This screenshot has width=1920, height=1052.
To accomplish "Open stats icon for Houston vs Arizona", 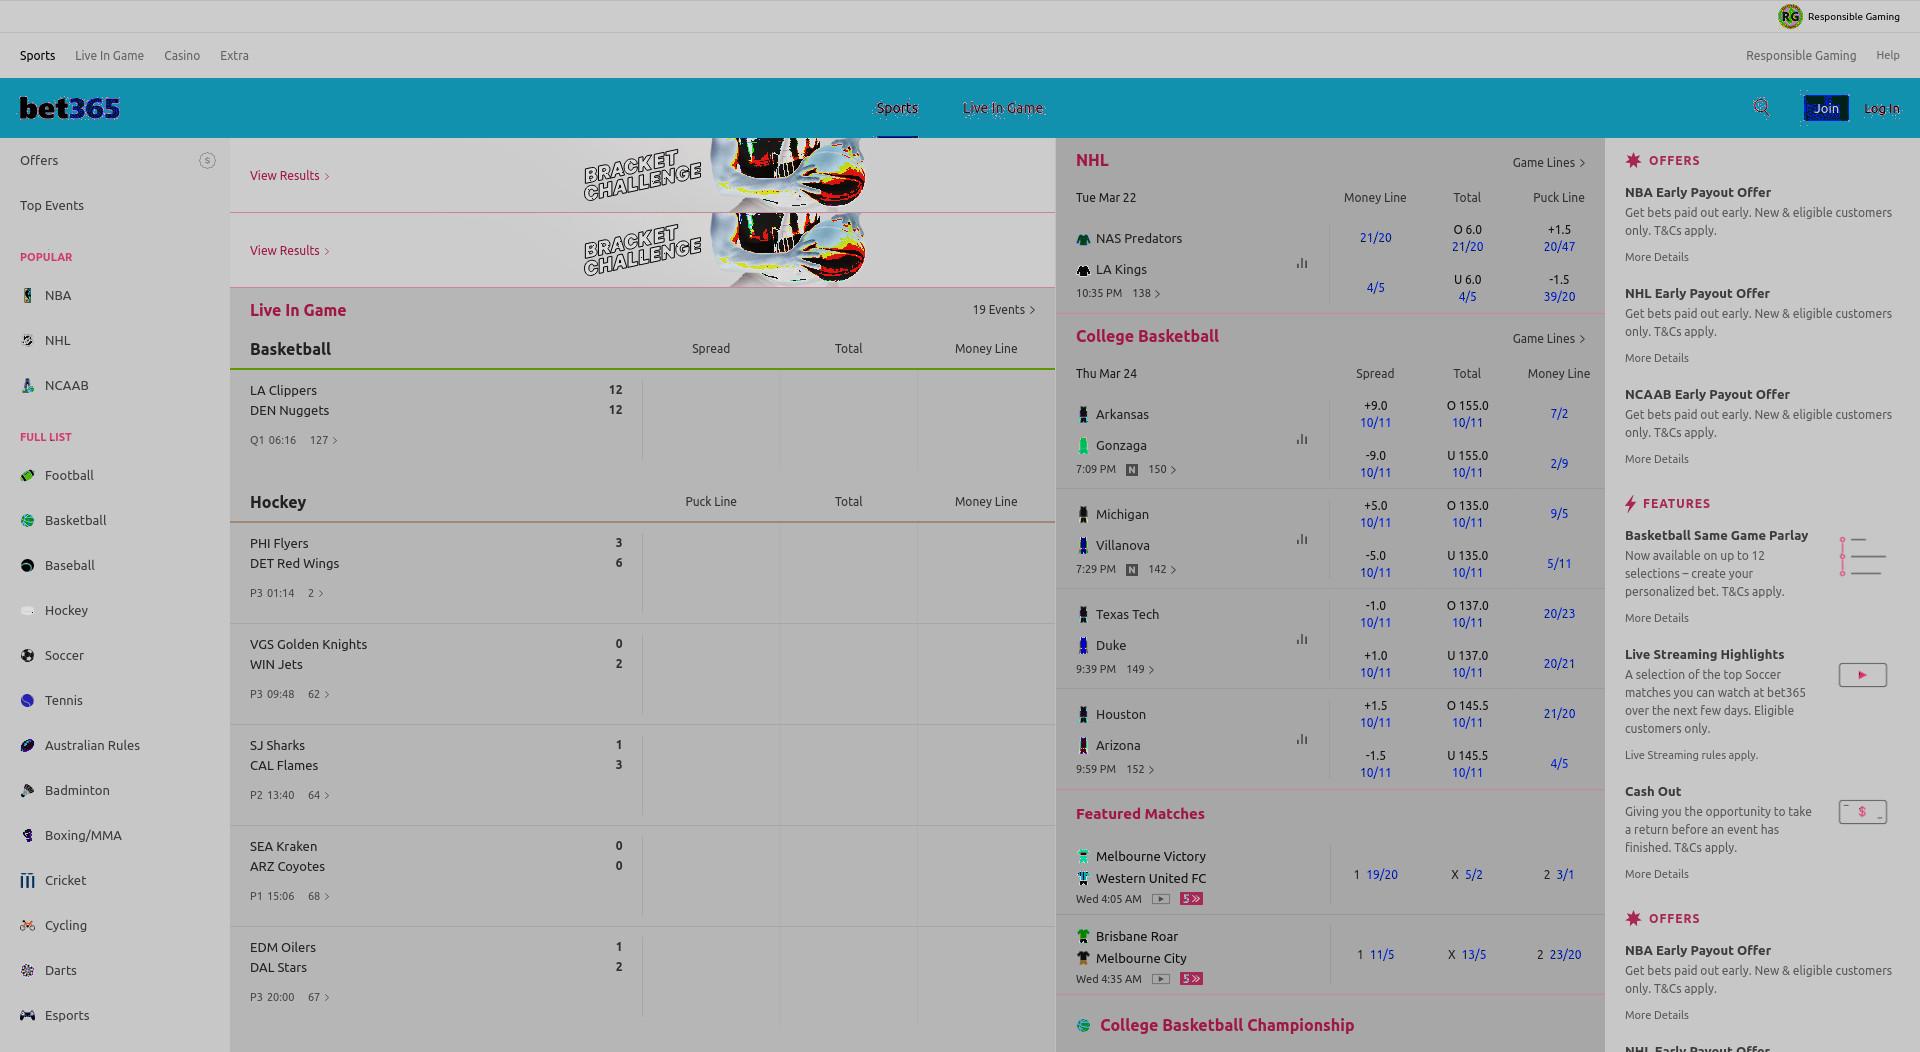I will click(x=1302, y=739).
